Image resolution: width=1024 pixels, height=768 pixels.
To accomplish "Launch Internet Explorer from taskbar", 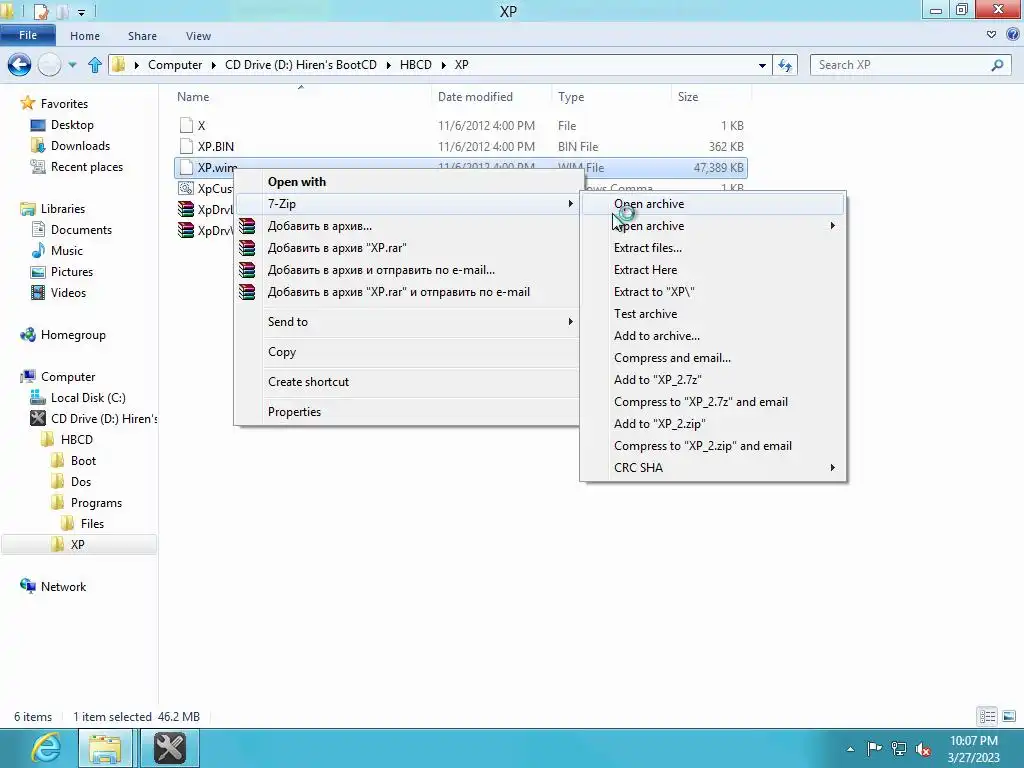I will click(x=46, y=748).
